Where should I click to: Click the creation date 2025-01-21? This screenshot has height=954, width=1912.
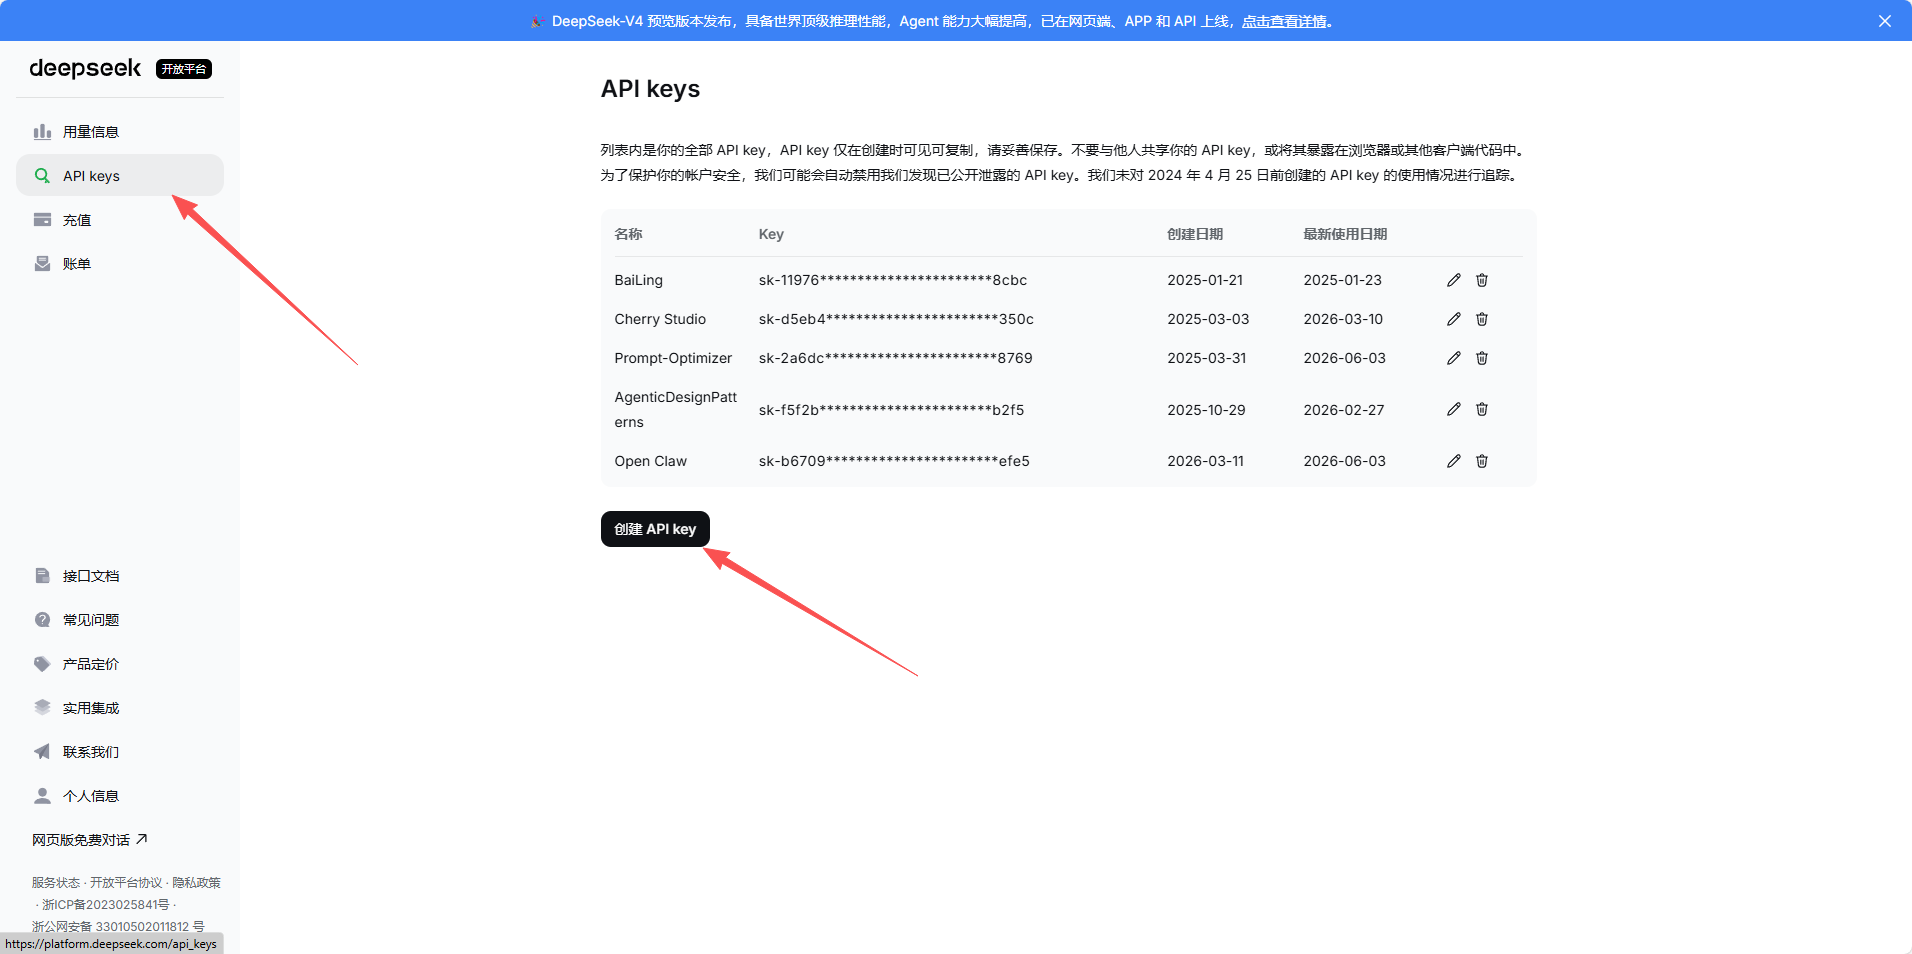(x=1205, y=280)
